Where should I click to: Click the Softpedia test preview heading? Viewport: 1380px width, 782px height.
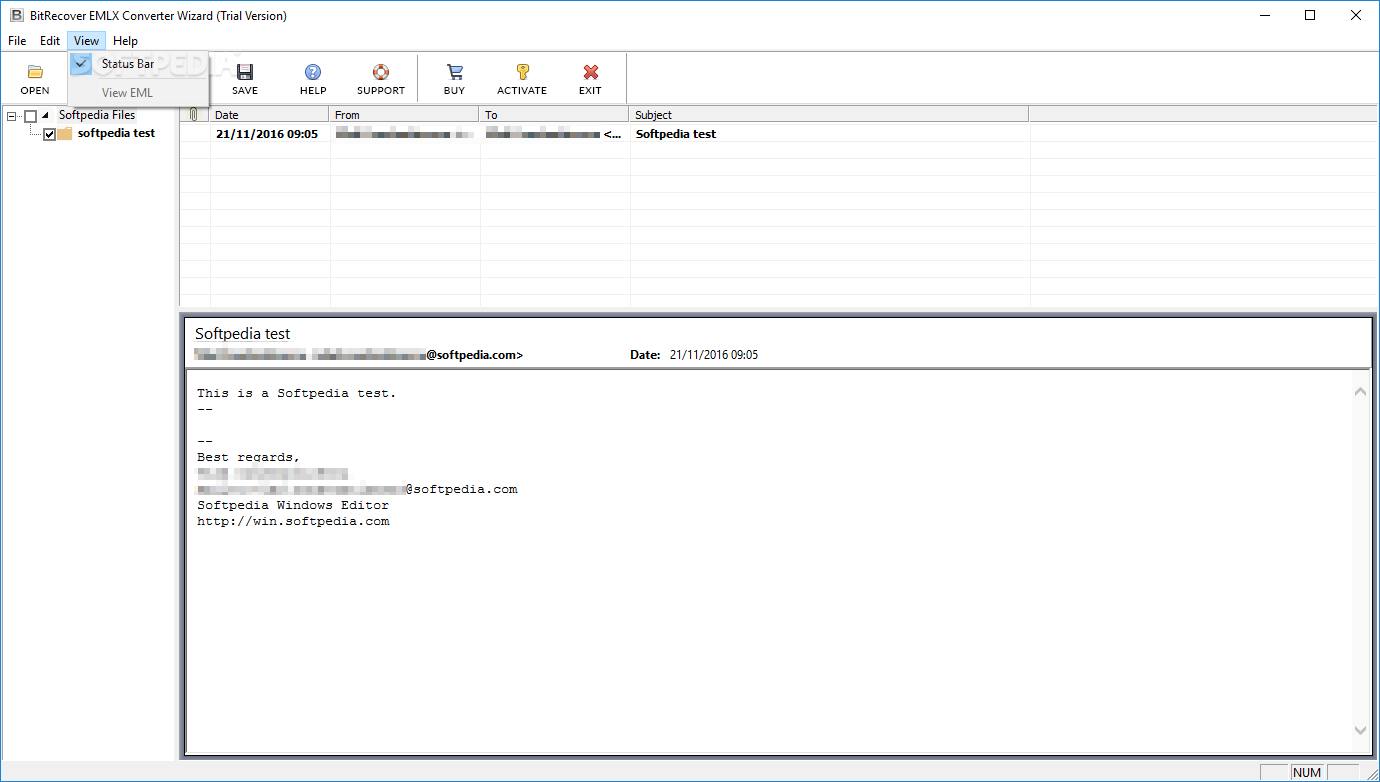242,334
